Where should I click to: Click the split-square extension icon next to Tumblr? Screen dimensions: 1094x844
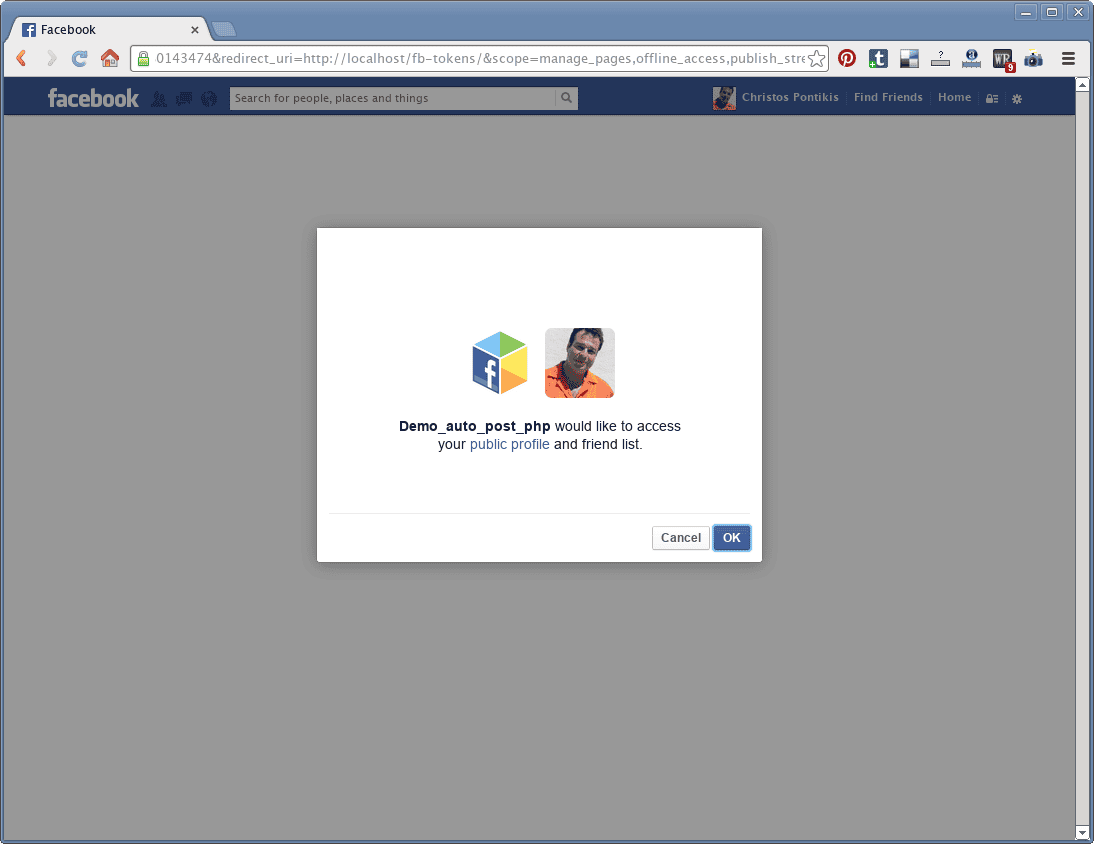909,59
